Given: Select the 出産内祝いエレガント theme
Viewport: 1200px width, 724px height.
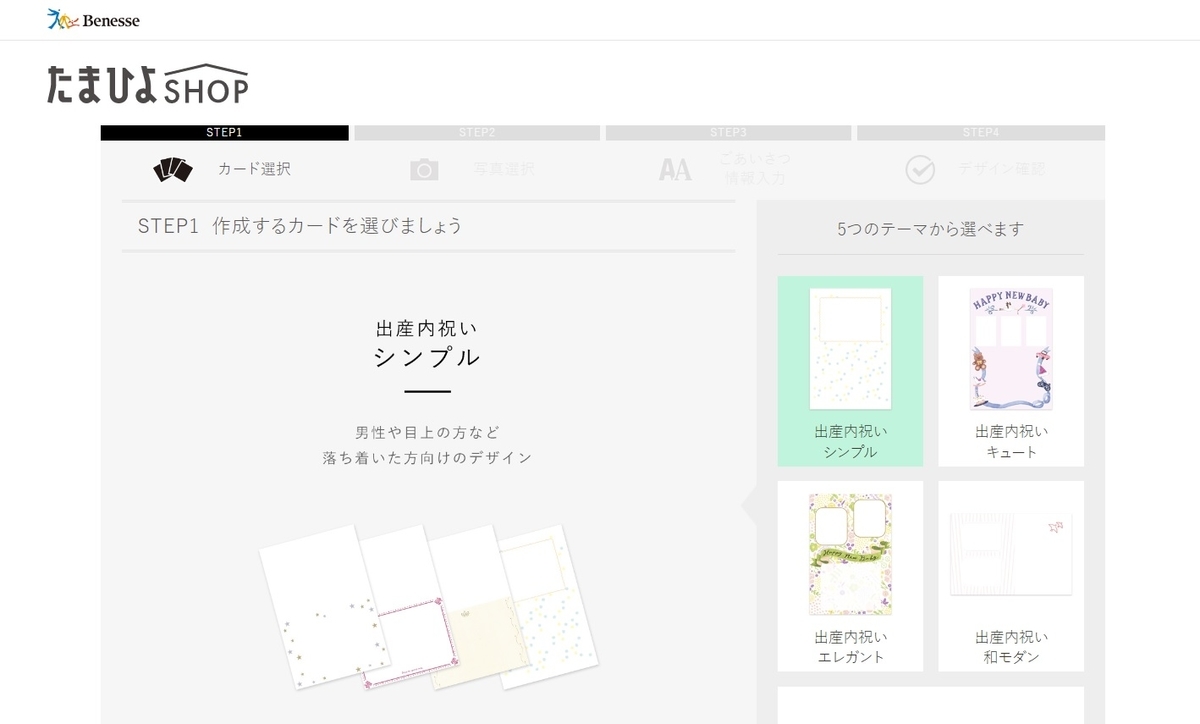Looking at the screenshot, I should [x=850, y=575].
